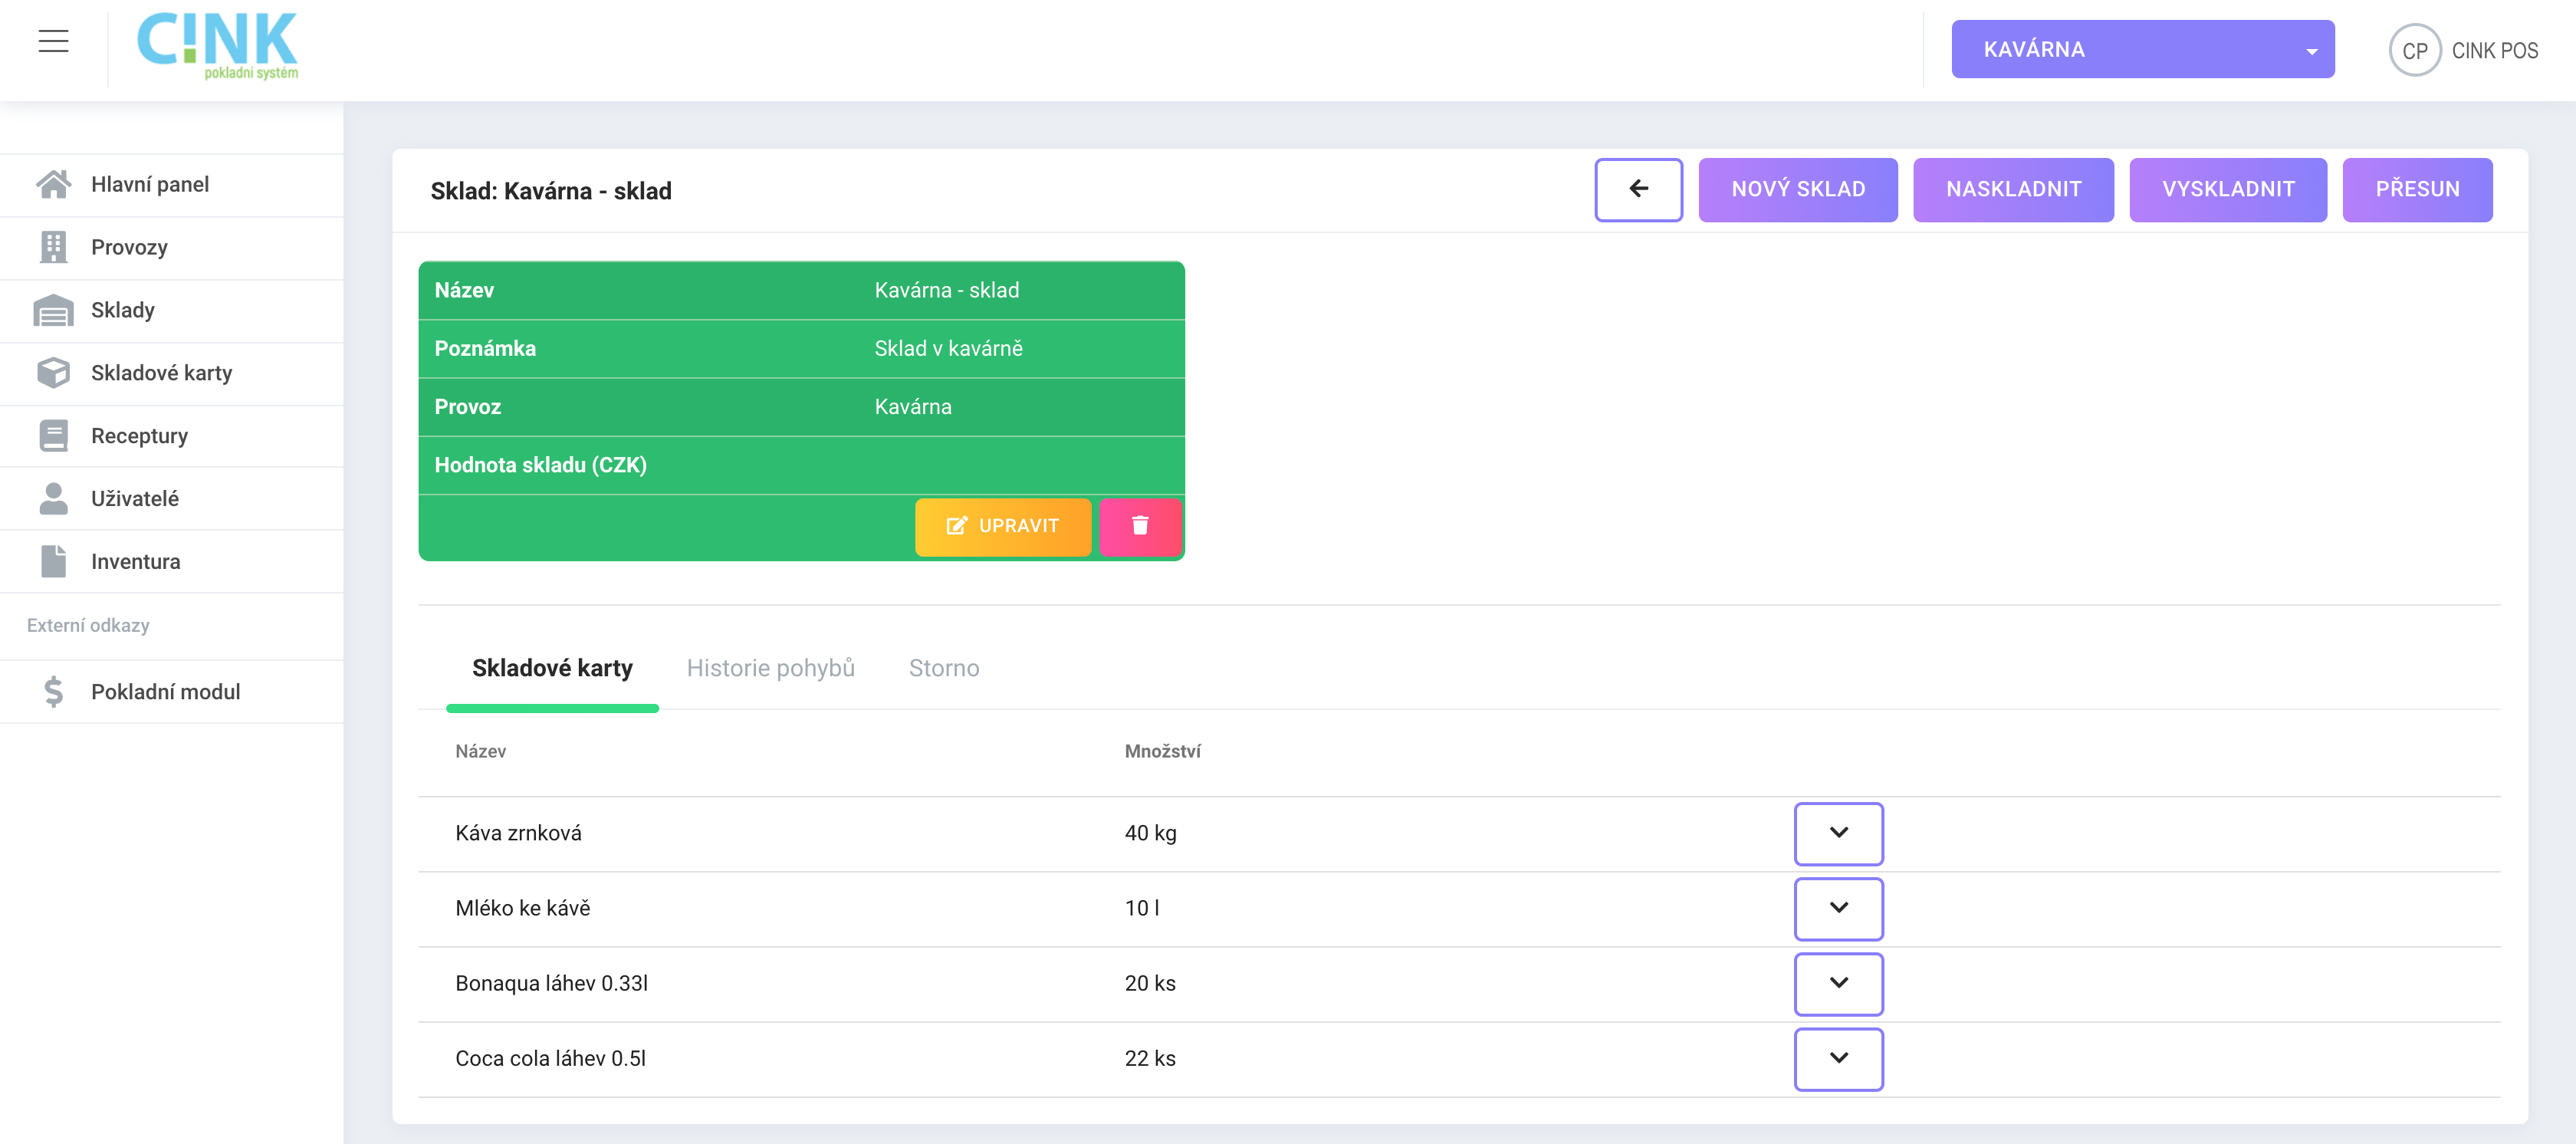The height and width of the screenshot is (1144, 2576).
Task: Click the Poznámka label in the card
Action: pos(485,348)
